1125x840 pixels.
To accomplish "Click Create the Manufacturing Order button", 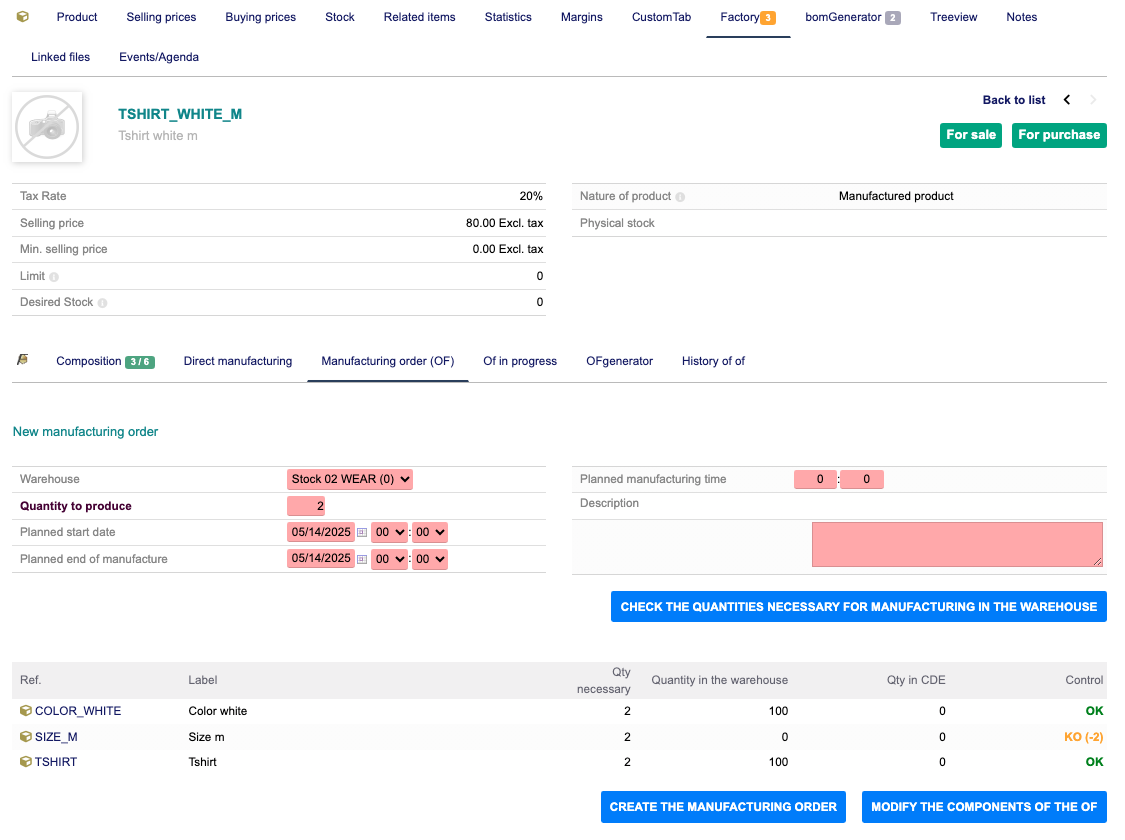I will [x=723, y=807].
